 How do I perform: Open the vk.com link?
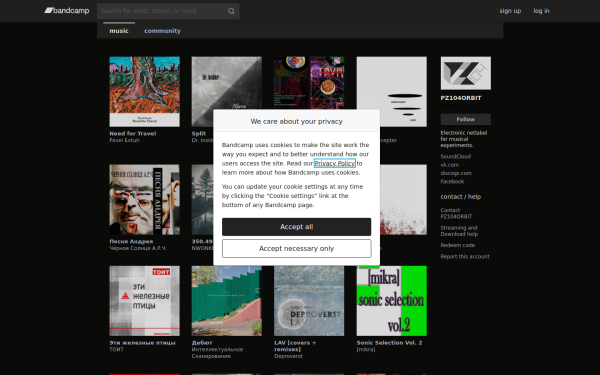coord(450,165)
